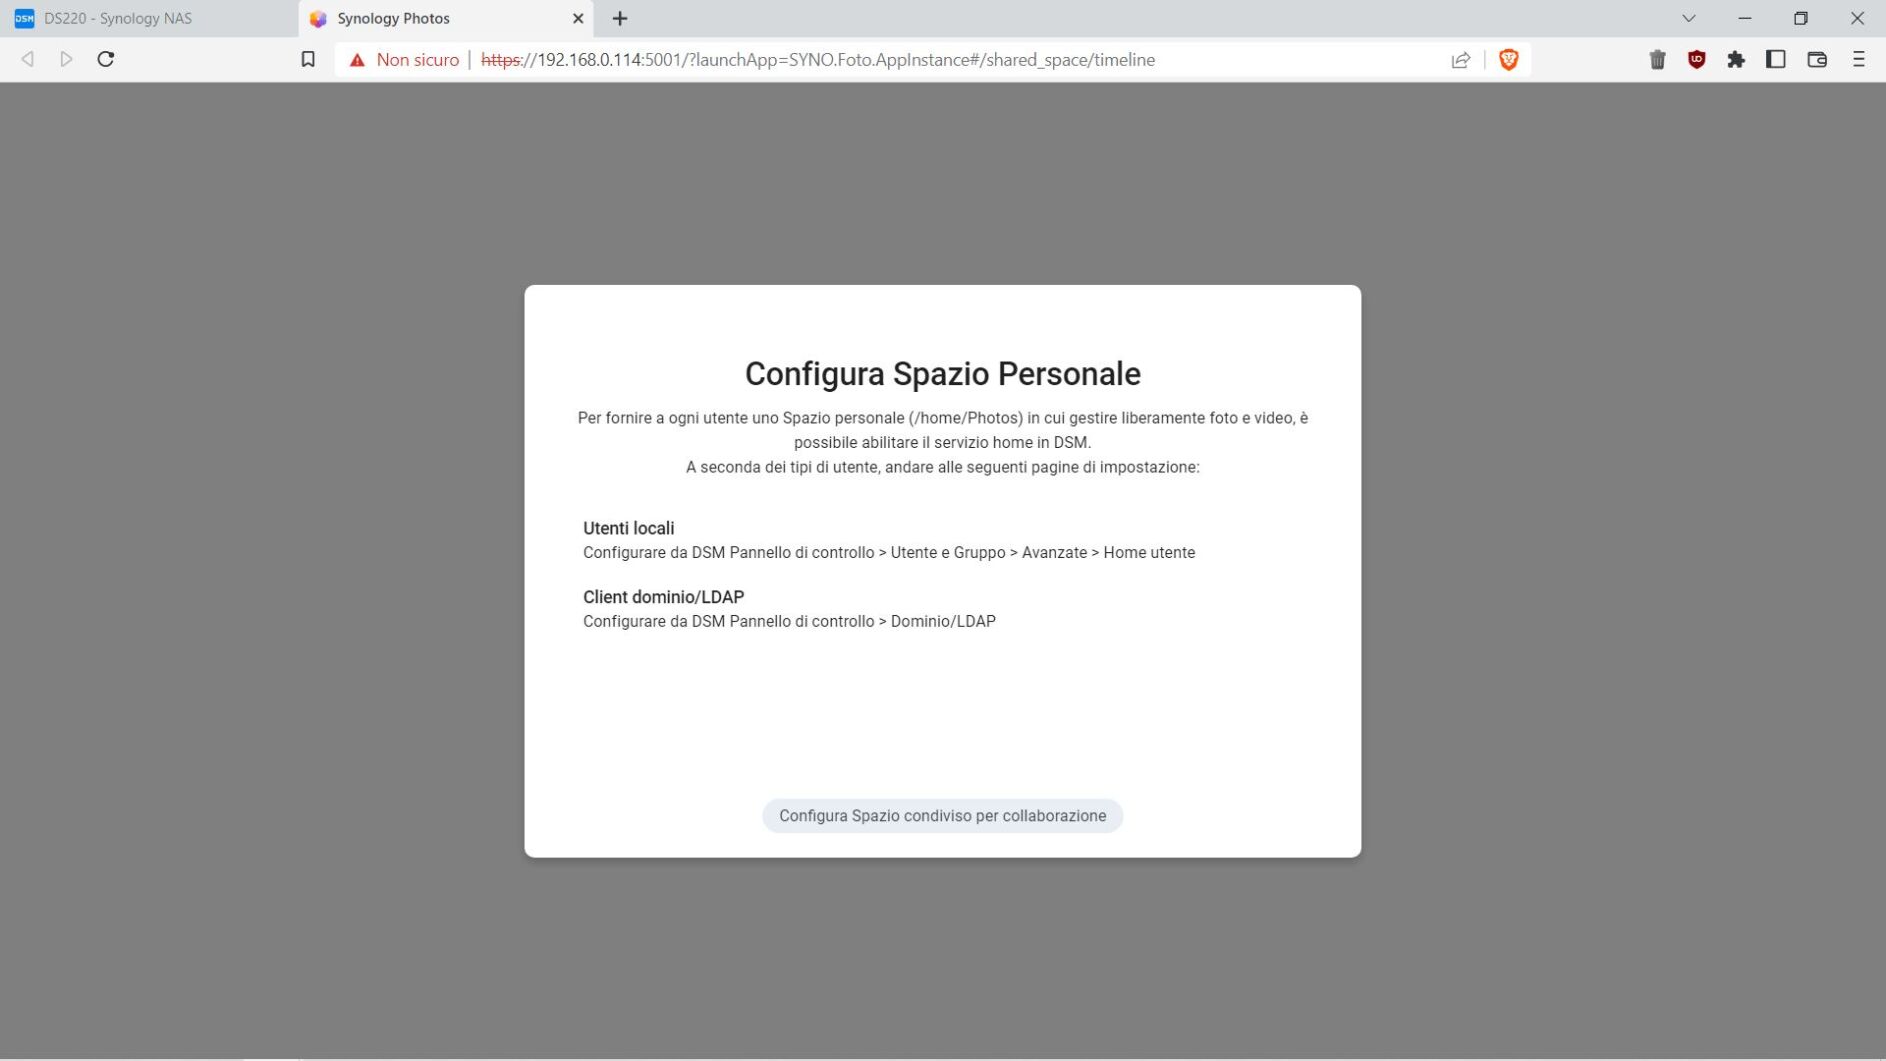Screen dimensions: 1886x1061
Task: Select the Synology Photos tab
Action: [420, 19]
